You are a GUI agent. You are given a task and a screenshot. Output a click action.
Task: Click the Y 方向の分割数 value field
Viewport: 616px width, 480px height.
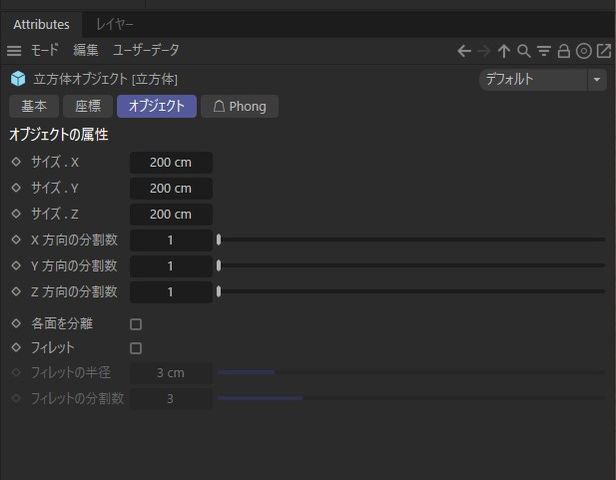(171, 266)
